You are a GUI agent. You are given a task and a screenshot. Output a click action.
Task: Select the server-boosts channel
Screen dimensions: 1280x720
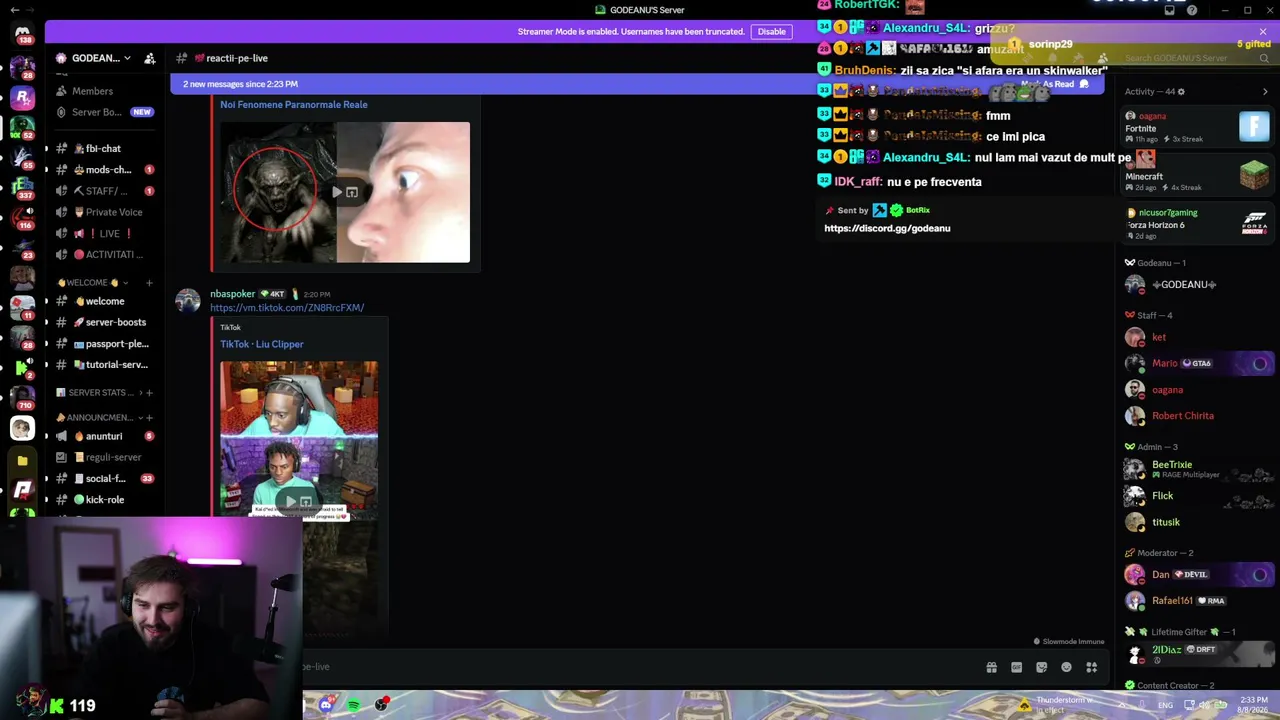tap(105, 322)
